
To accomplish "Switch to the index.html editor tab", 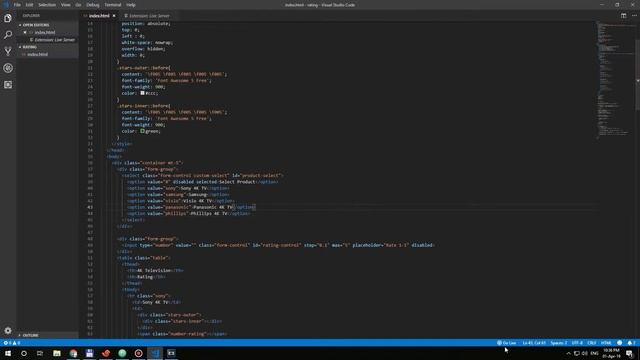I will (99, 16).
